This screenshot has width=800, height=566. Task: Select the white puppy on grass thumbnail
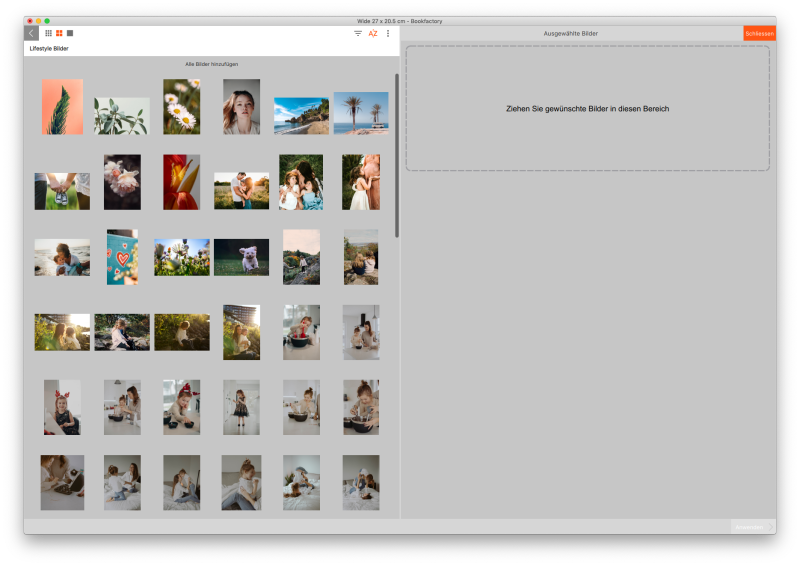241,257
